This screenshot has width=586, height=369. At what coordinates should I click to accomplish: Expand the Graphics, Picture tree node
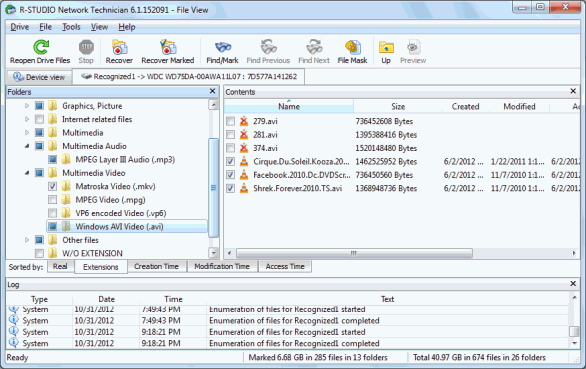(27, 106)
